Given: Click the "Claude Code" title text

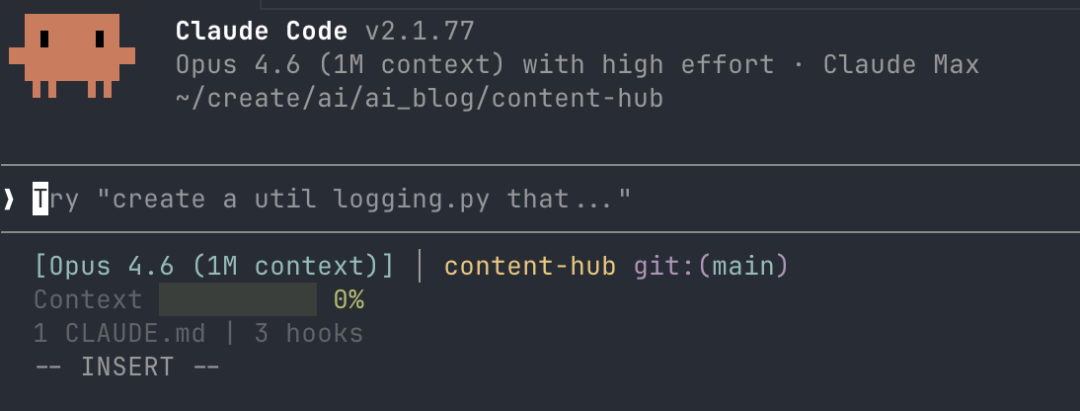Looking at the screenshot, I should [x=262, y=31].
